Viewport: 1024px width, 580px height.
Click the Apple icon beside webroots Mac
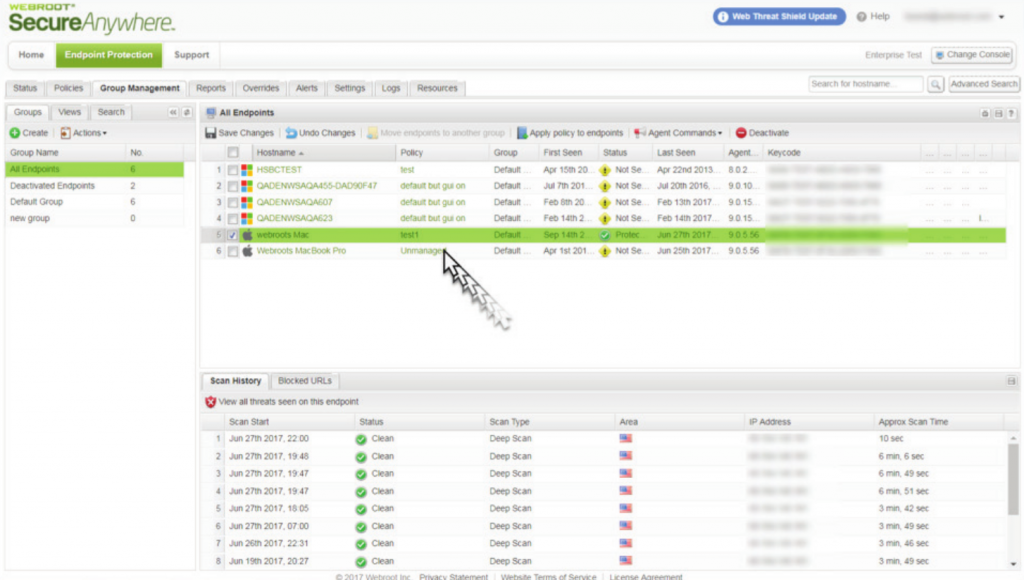tap(248, 234)
